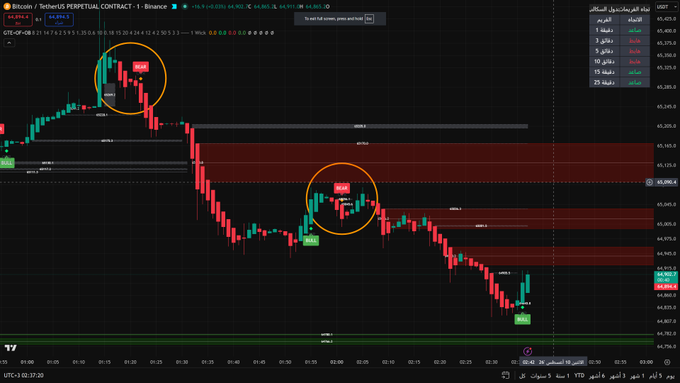
Task: Click the 65,425.0 price axis label
Action: tap(667, 19)
